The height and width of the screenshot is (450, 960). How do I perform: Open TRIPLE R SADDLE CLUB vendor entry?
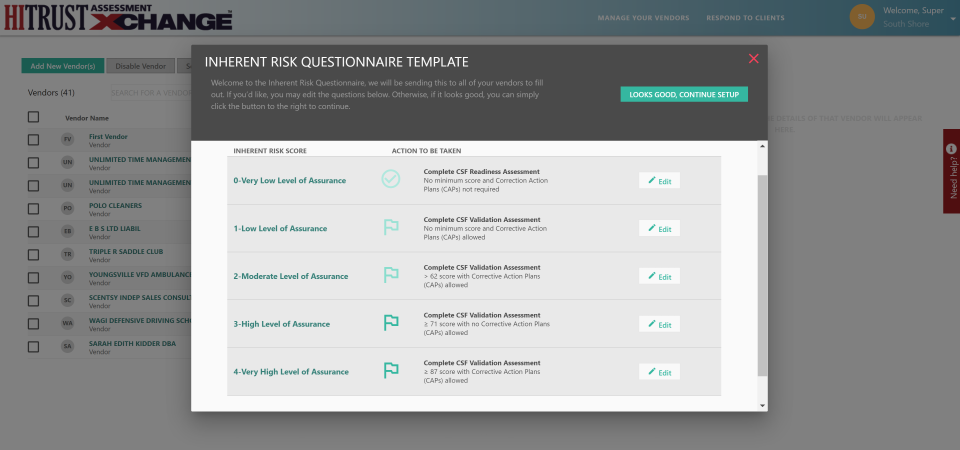click(126, 252)
